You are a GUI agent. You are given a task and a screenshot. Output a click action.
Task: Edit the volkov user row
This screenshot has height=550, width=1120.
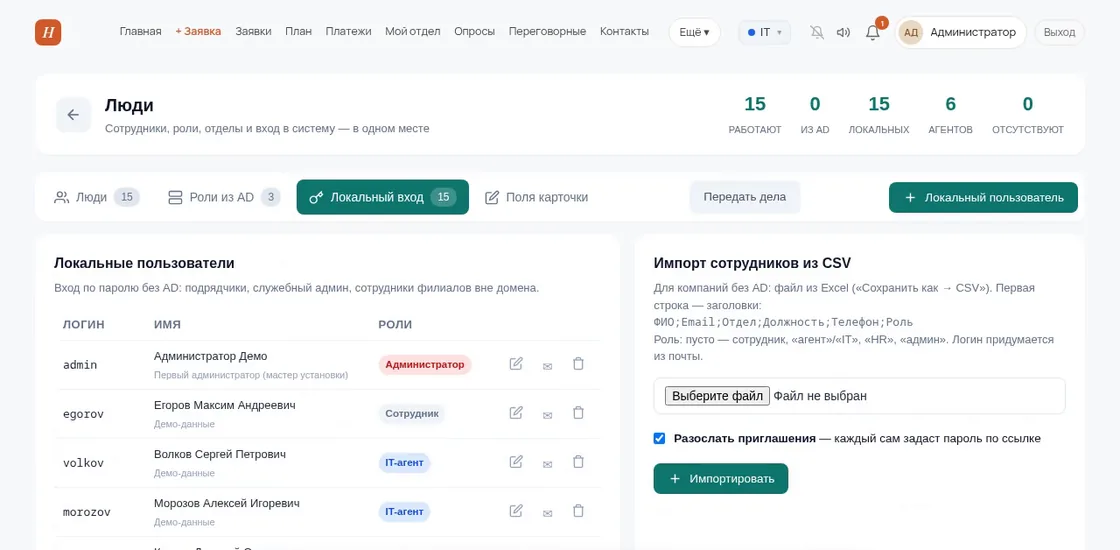(516, 462)
